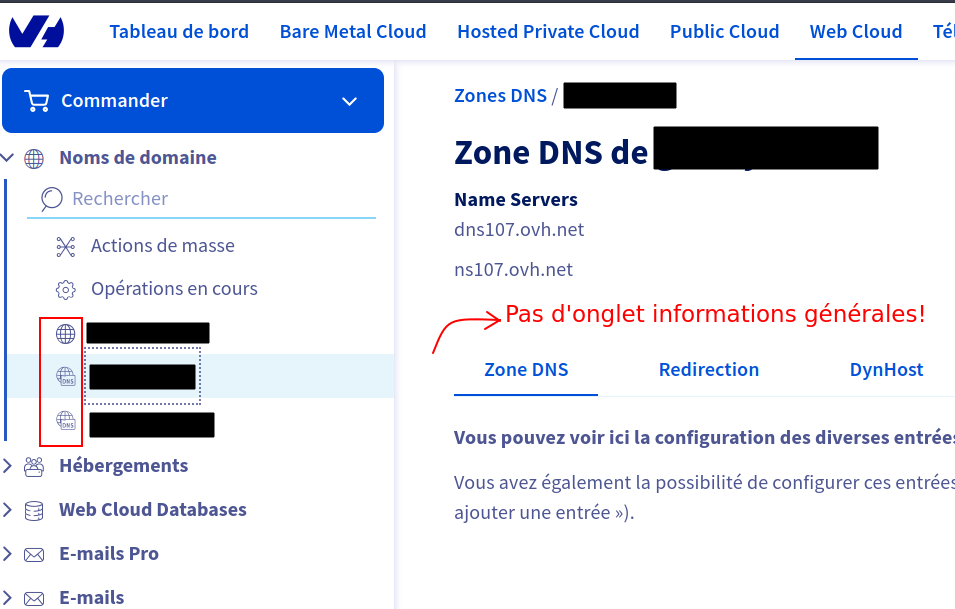Click the Web Cloud Databases icon
Screen dimensions: 955x609
tap(34, 510)
